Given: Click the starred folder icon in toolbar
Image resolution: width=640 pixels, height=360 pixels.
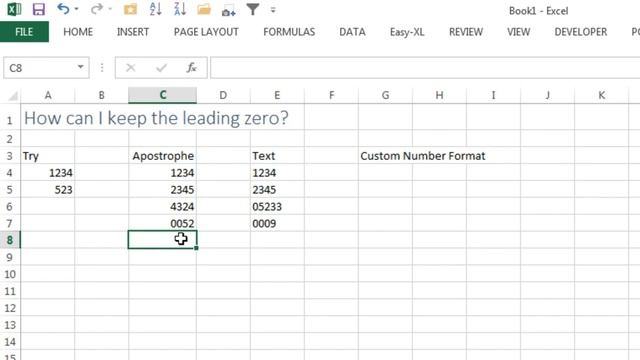Looking at the screenshot, I should (130, 9).
